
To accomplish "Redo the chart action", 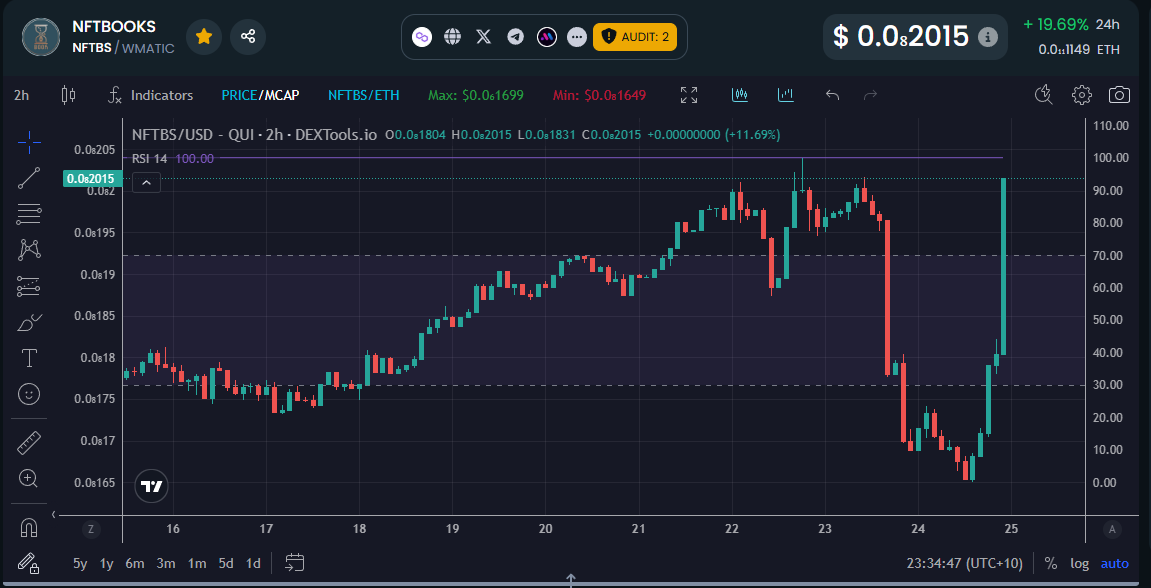I will [x=871, y=95].
